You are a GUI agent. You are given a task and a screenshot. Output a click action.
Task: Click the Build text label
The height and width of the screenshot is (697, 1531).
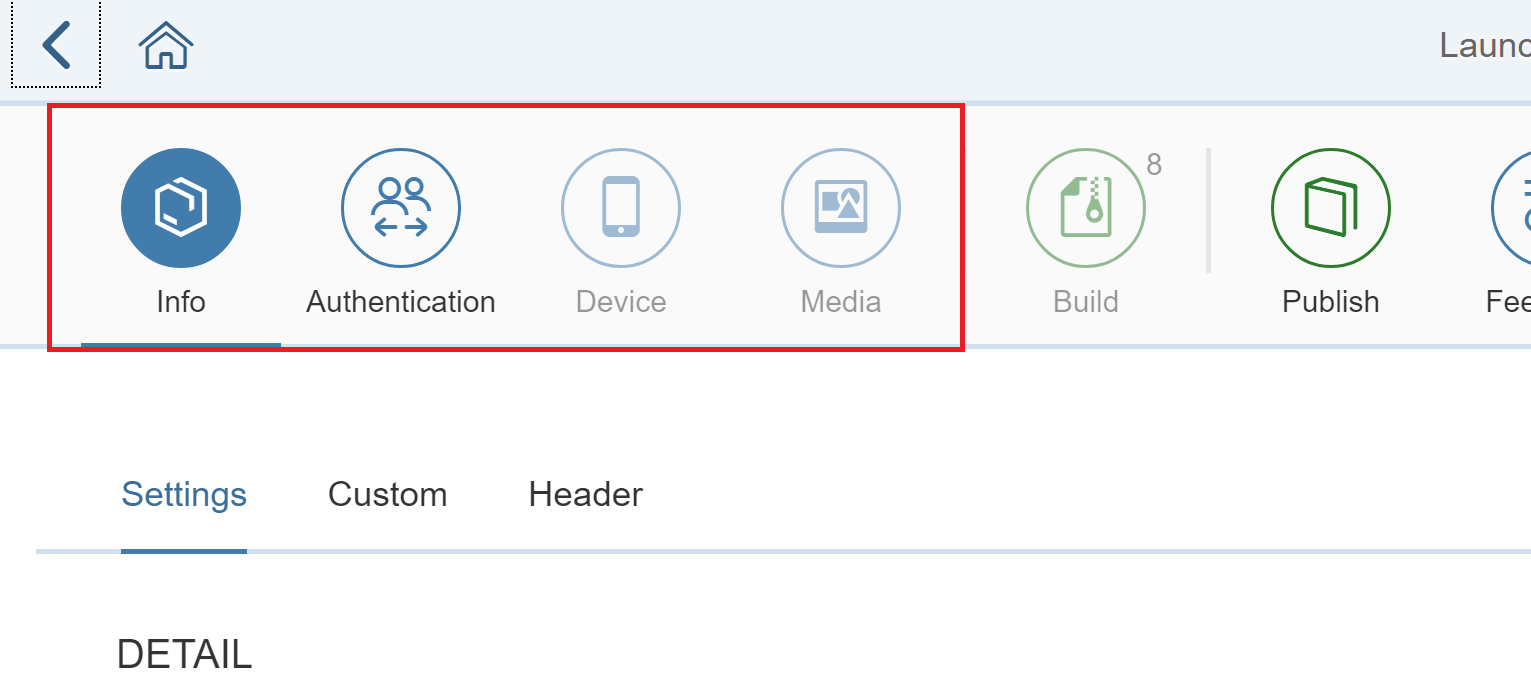(1086, 302)
